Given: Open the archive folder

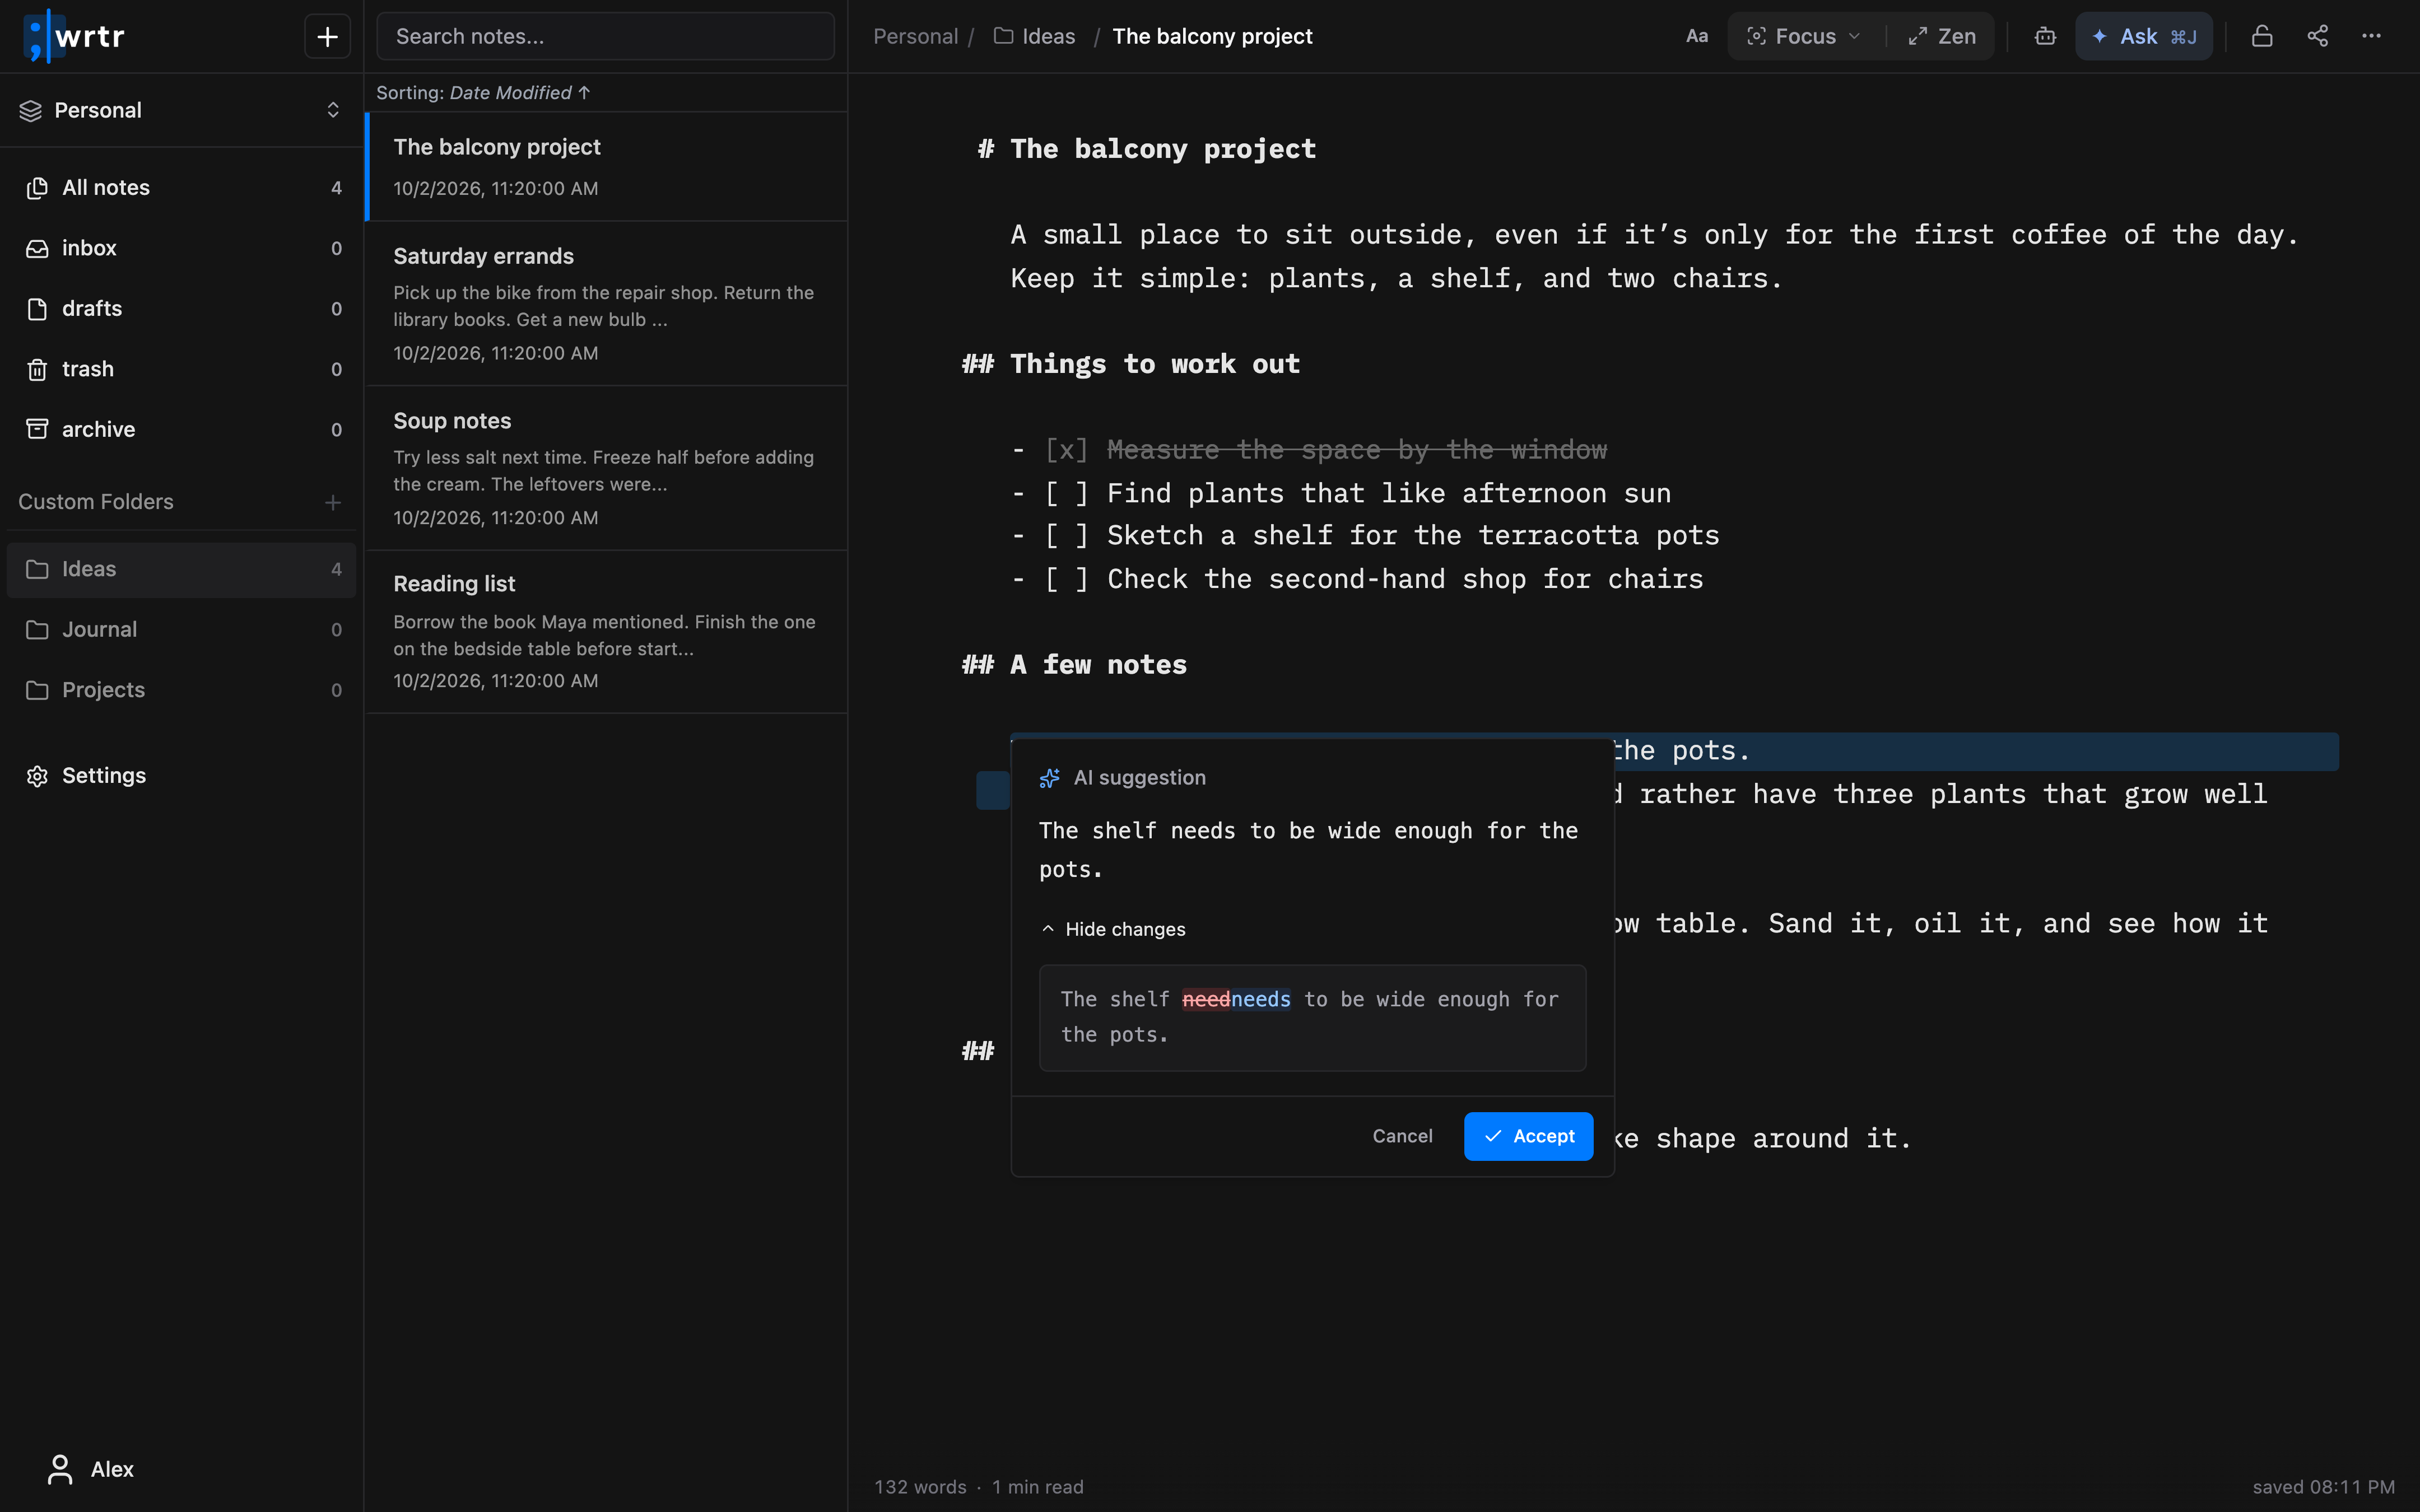Looking at the screenshot, I should 182,429.
